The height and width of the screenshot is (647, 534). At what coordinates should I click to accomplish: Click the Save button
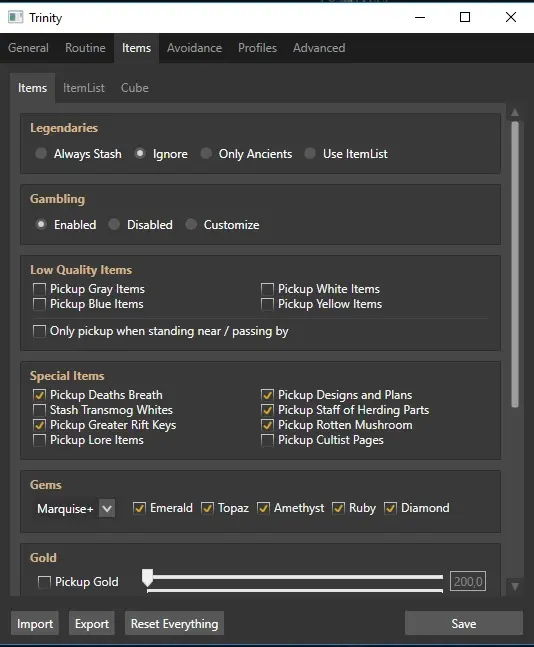(x=464, y=623)
